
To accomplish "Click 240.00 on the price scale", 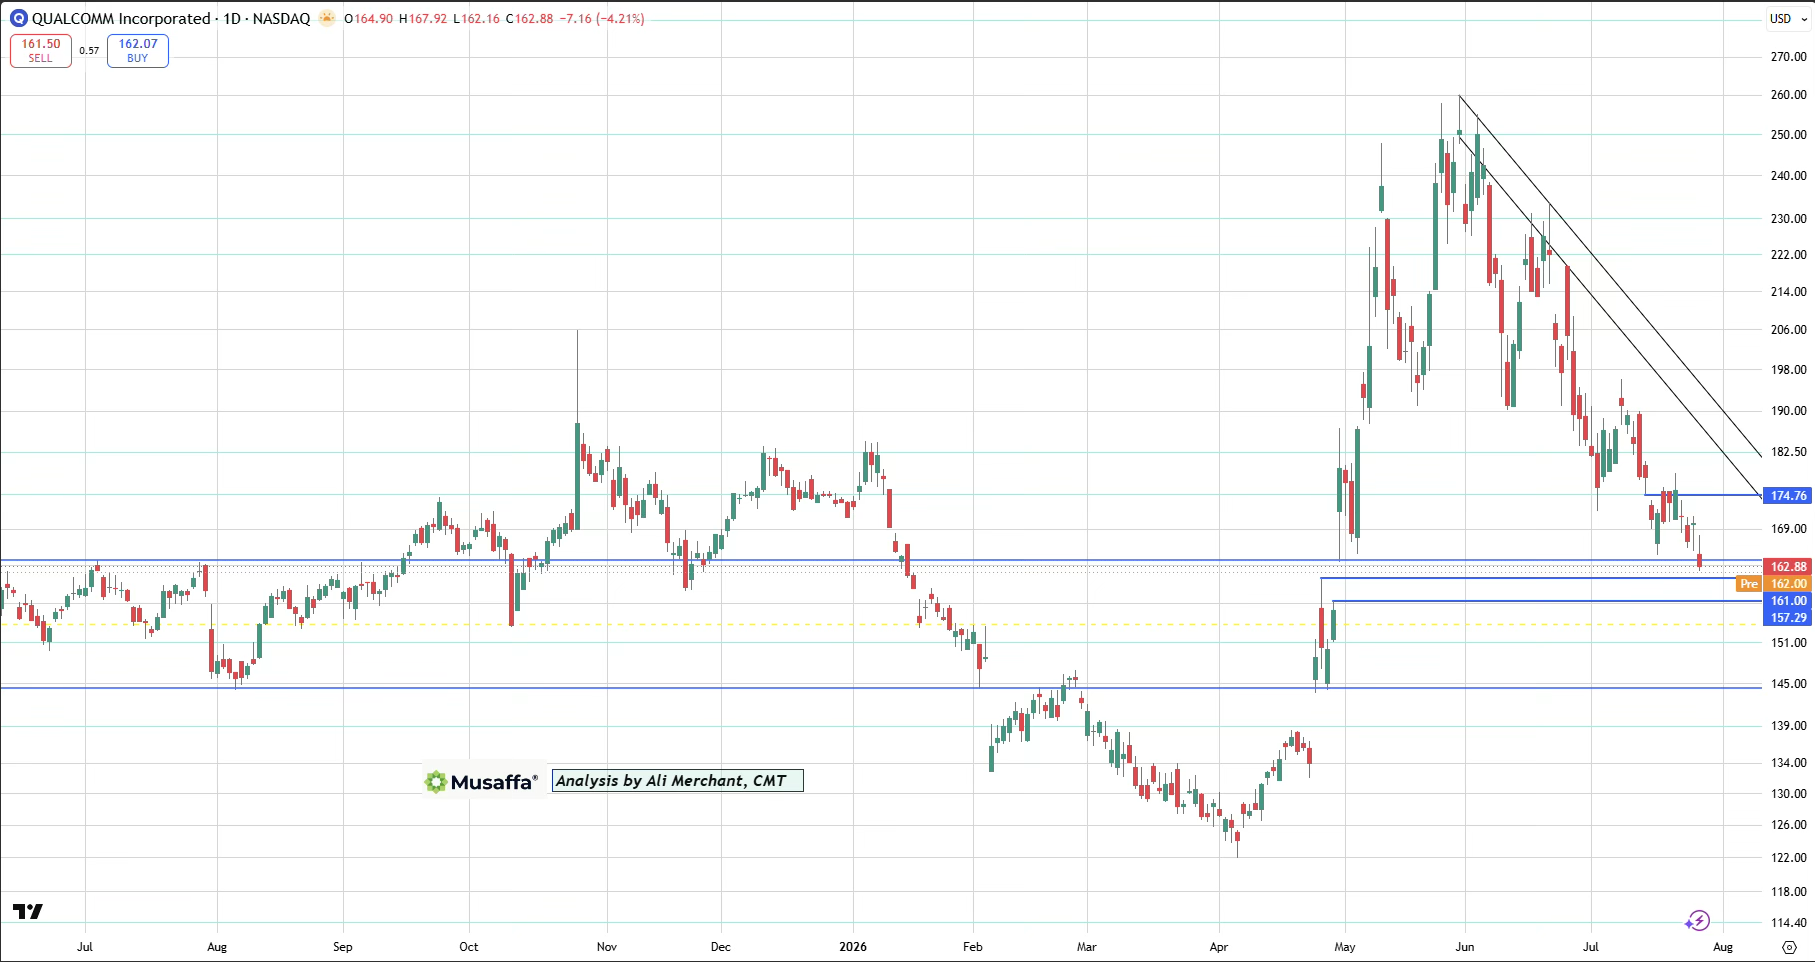I will 1789,176.
